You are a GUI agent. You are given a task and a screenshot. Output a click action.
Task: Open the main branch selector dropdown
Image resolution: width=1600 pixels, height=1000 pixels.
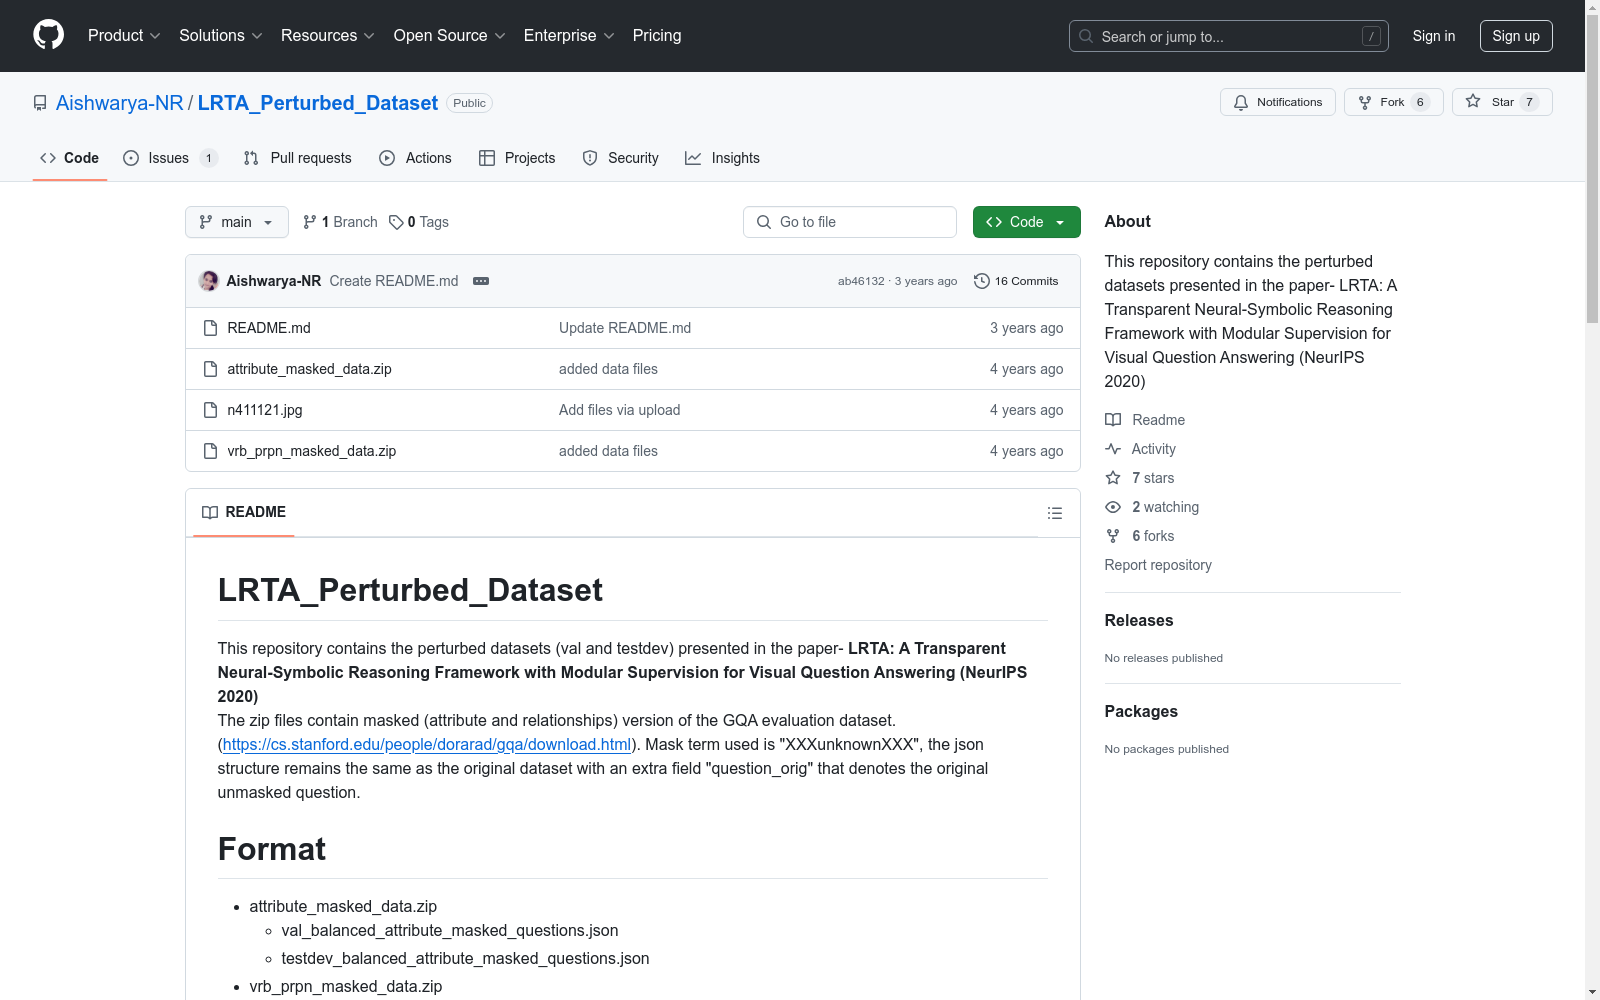pyautogui.click(x=237, y=222)
